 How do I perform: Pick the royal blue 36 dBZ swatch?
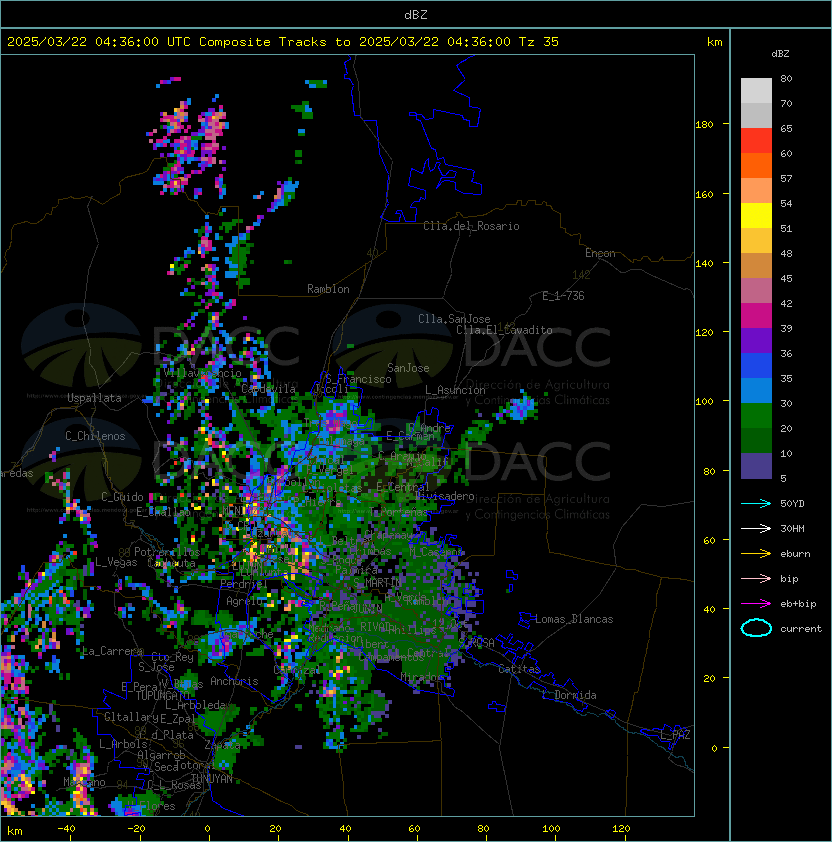coord(756,365)
